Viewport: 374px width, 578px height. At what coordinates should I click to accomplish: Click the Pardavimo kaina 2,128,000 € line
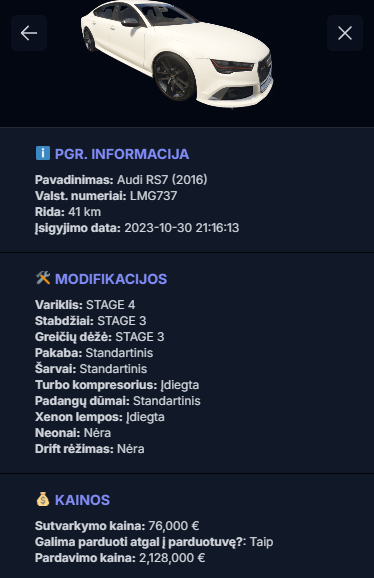[120, 558]
